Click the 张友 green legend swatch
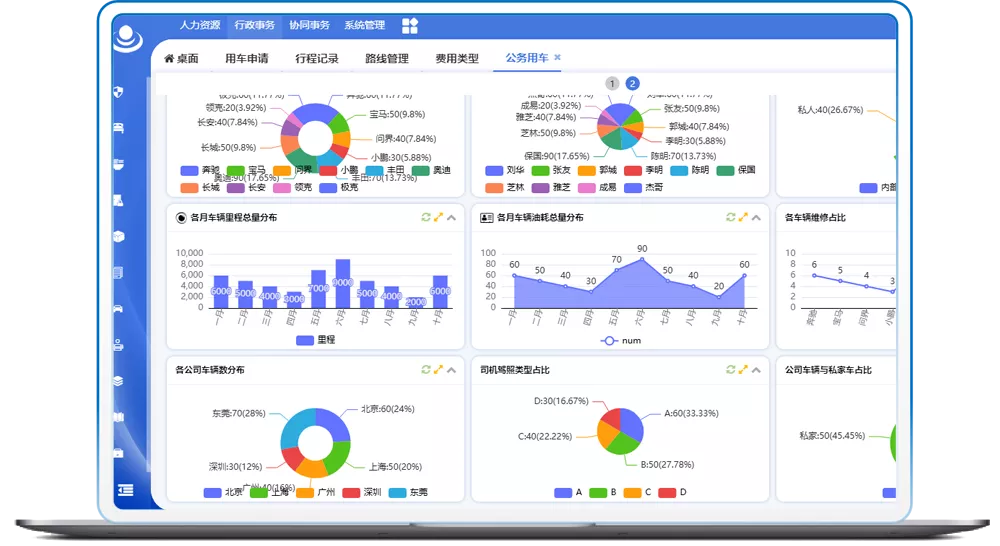The image size is (1000, 546). pos(541,170)
